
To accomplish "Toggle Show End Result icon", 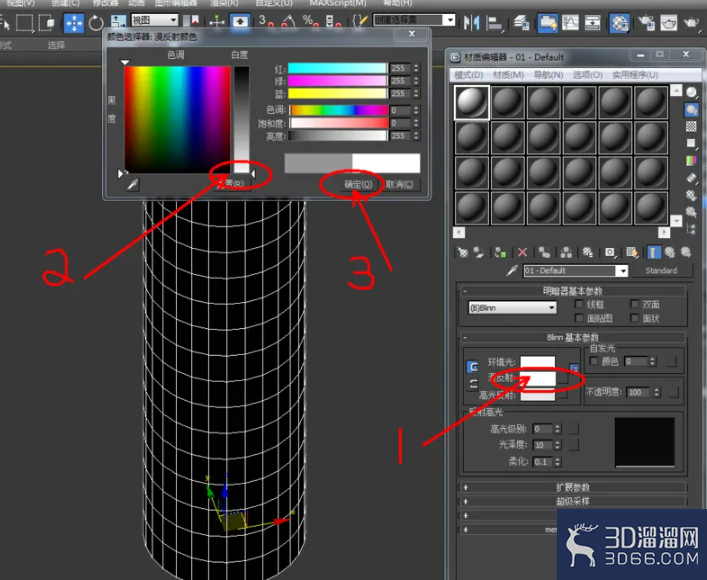I will [x=653, y=252].
